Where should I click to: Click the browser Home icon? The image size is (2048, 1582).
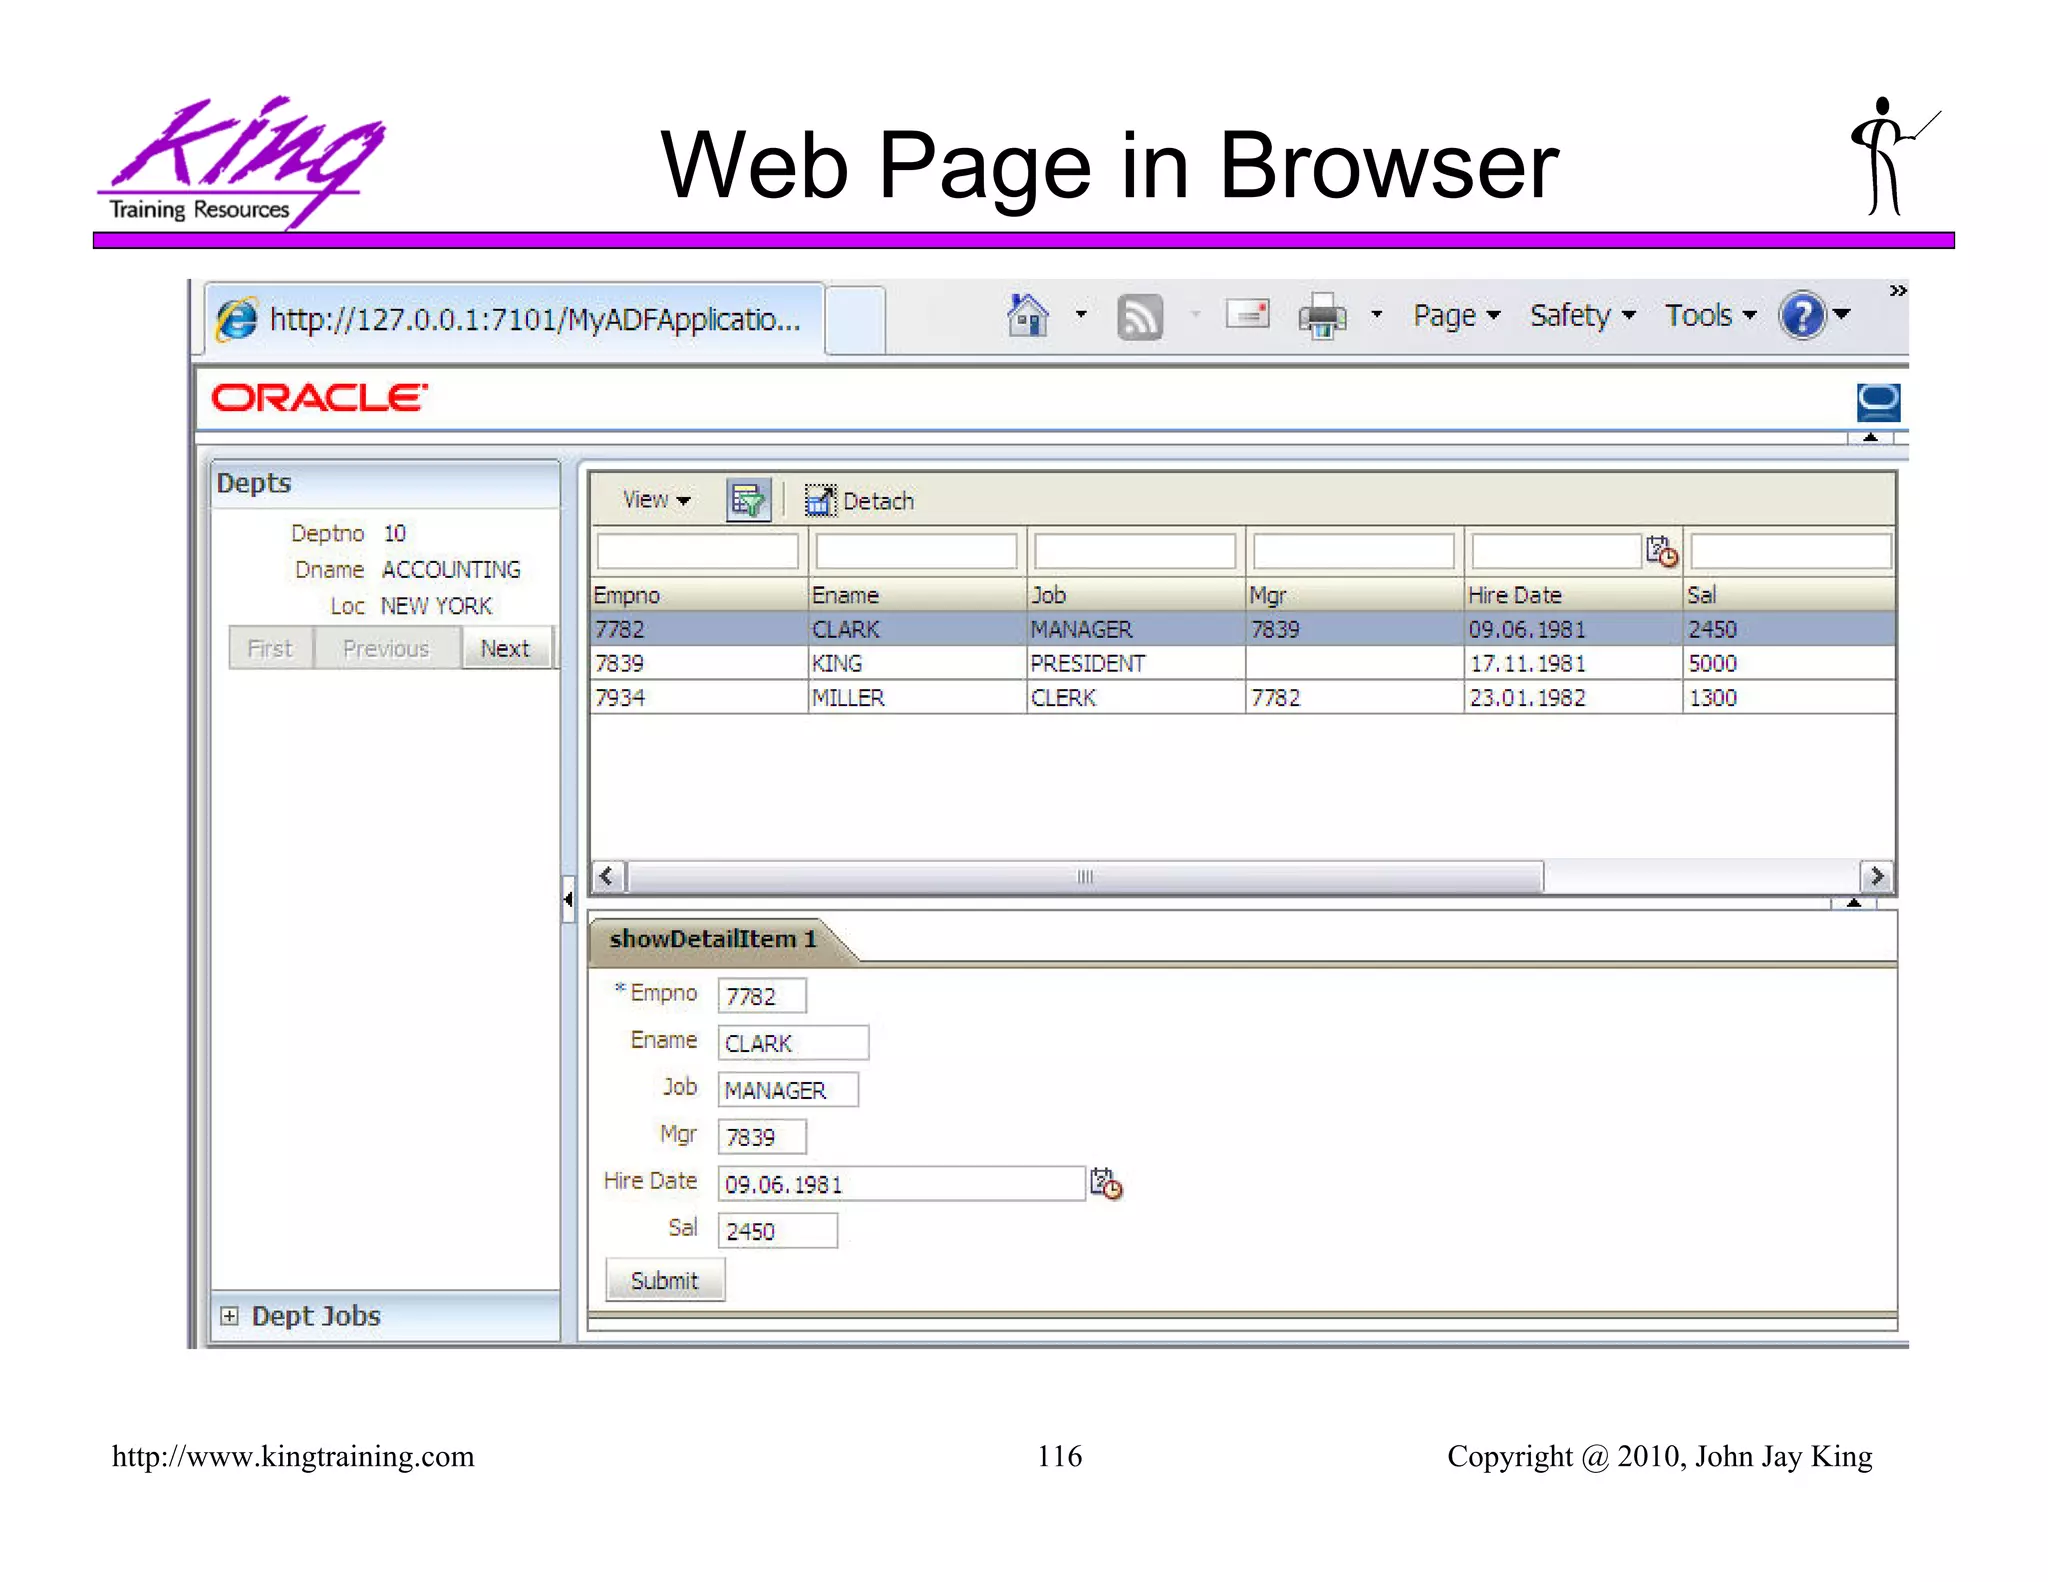point(1028,315)
